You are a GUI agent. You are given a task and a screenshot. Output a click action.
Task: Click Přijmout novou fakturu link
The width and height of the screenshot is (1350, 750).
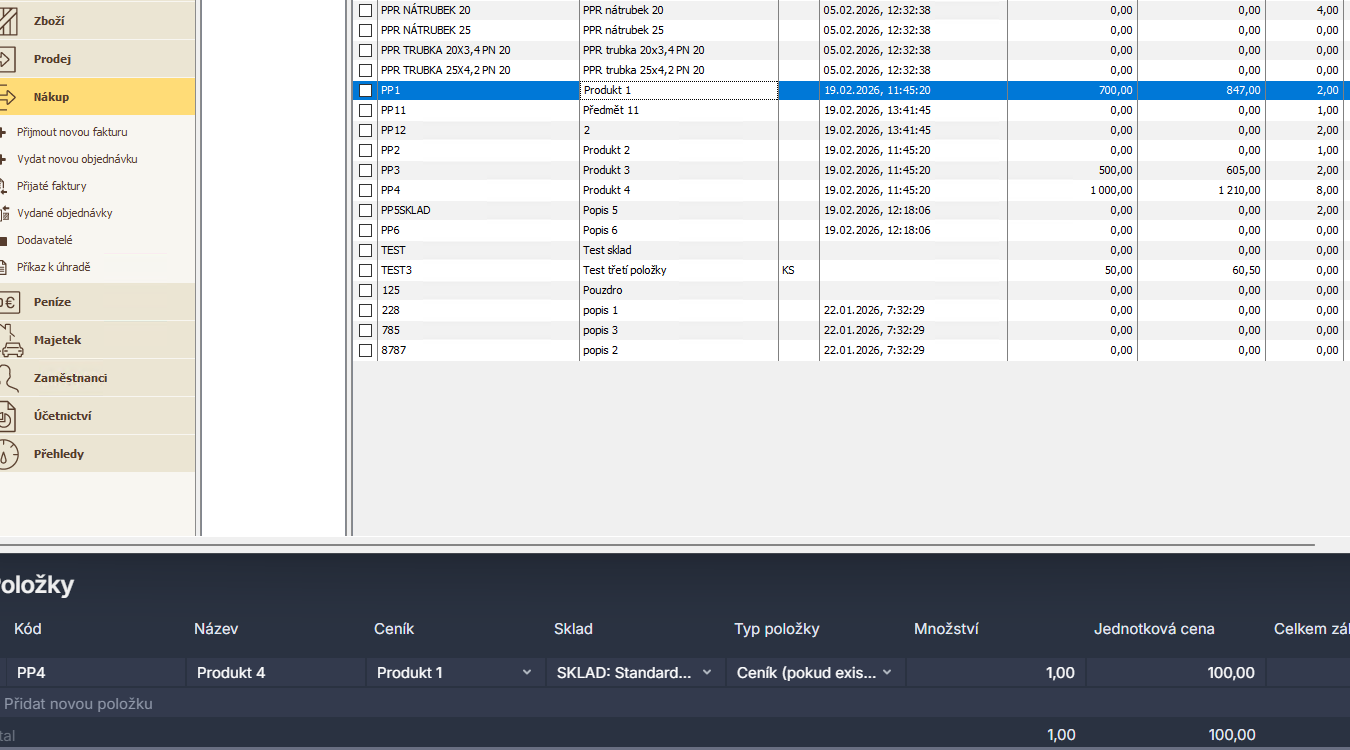(72, 132)
